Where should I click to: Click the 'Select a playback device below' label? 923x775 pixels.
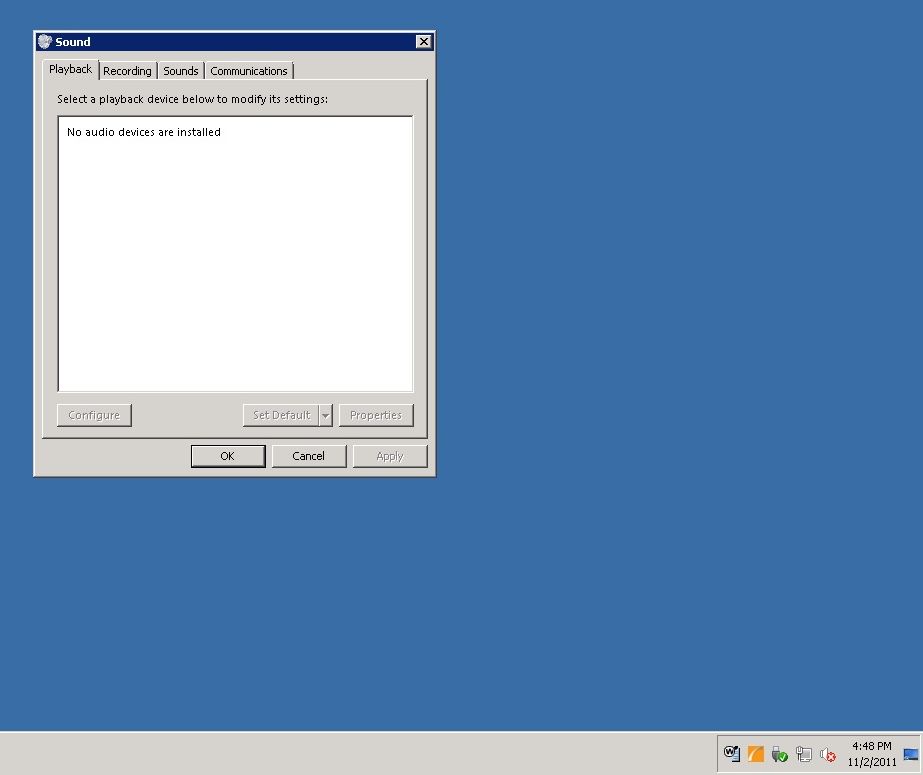click(192, 99)
